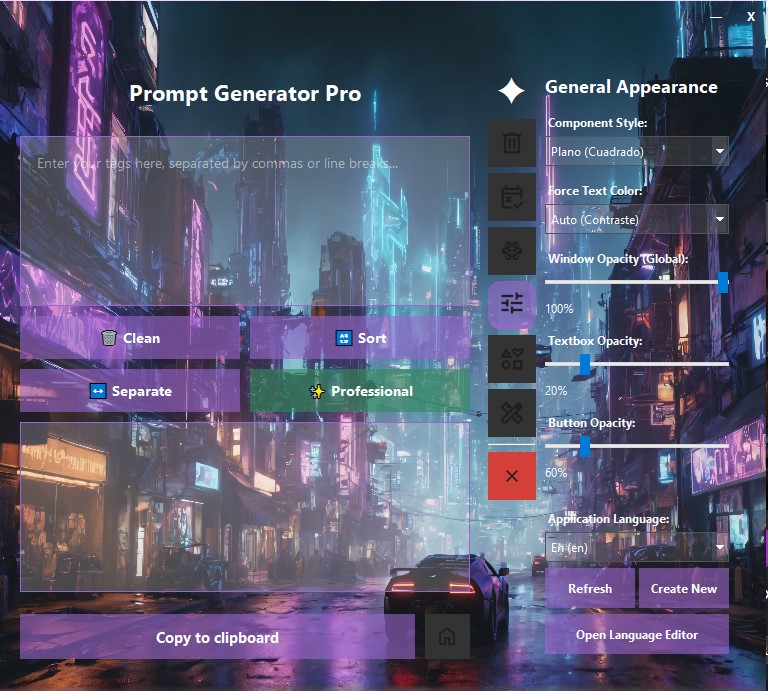
Task: Click the General Appearance heading
Action: 631,87
